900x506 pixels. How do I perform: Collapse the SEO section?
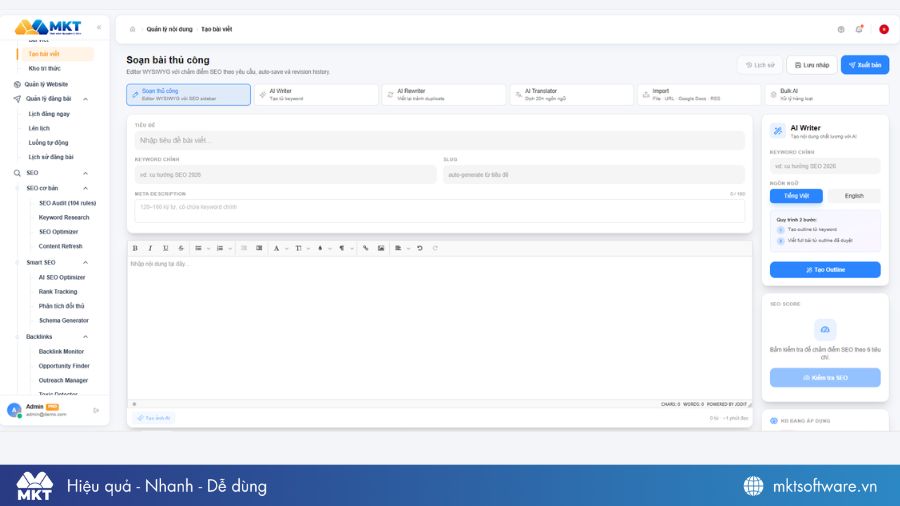[86, 173]
